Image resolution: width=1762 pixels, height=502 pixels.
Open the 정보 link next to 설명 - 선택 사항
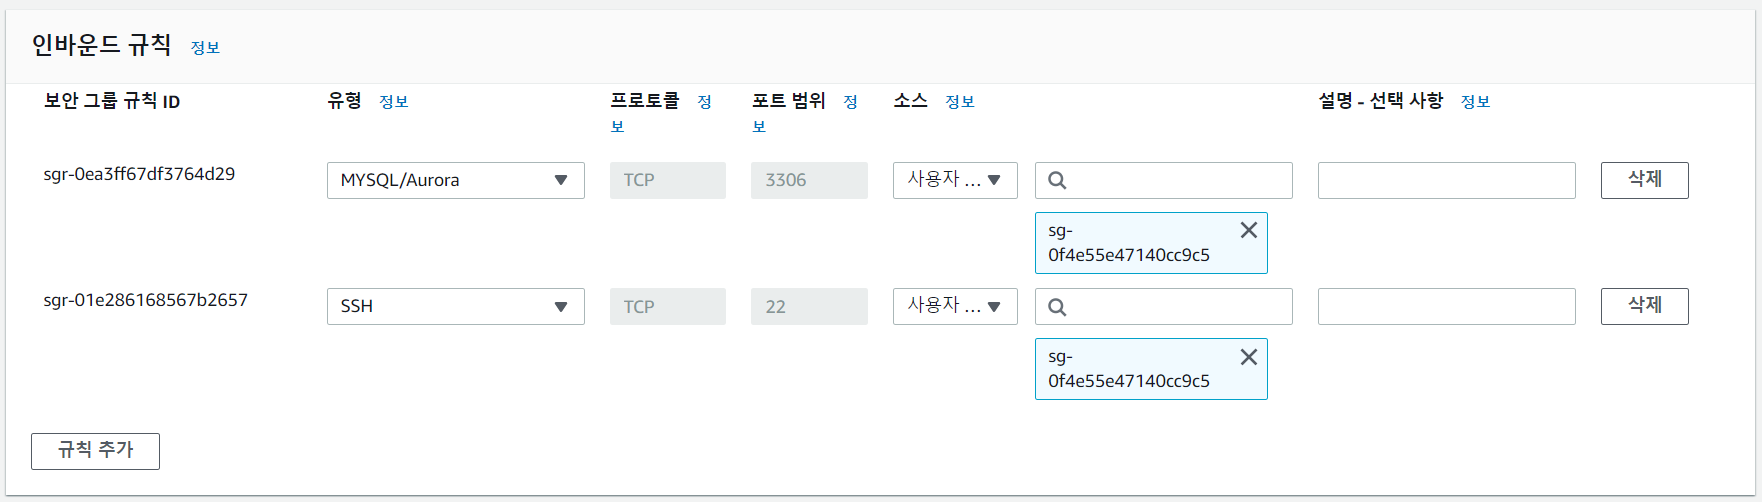tap(1475, 102)
